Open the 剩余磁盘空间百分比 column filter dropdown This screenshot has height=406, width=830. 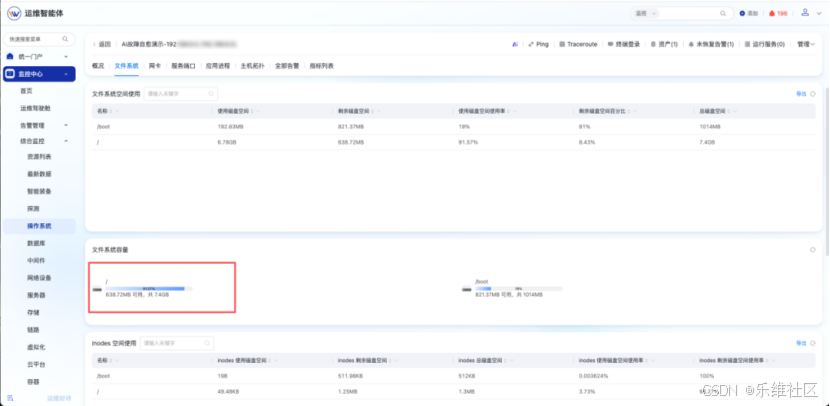click(635, 111)
